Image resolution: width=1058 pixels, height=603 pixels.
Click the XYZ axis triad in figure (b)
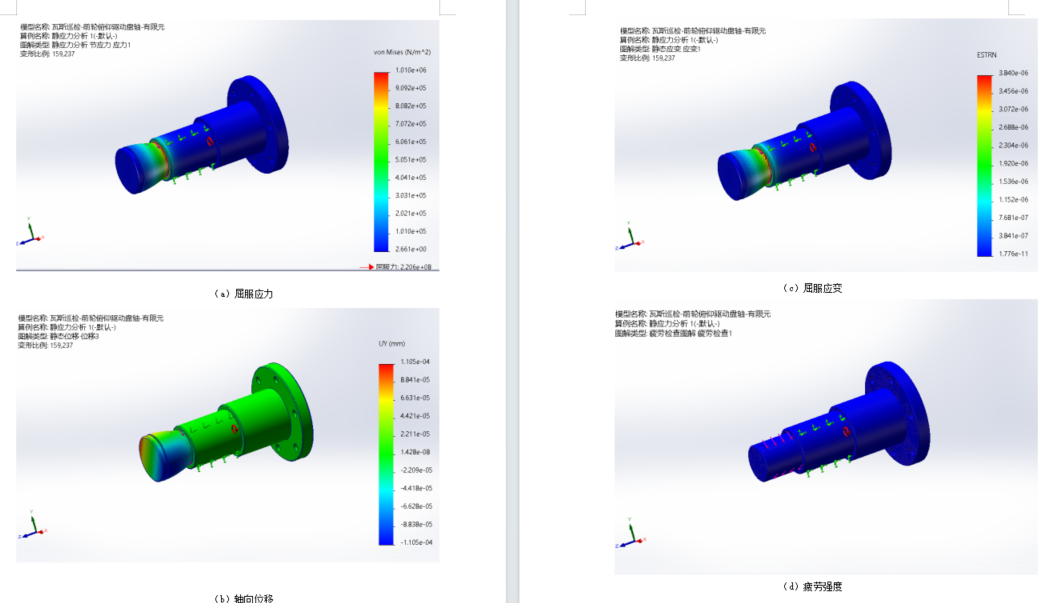coord(32,525)
